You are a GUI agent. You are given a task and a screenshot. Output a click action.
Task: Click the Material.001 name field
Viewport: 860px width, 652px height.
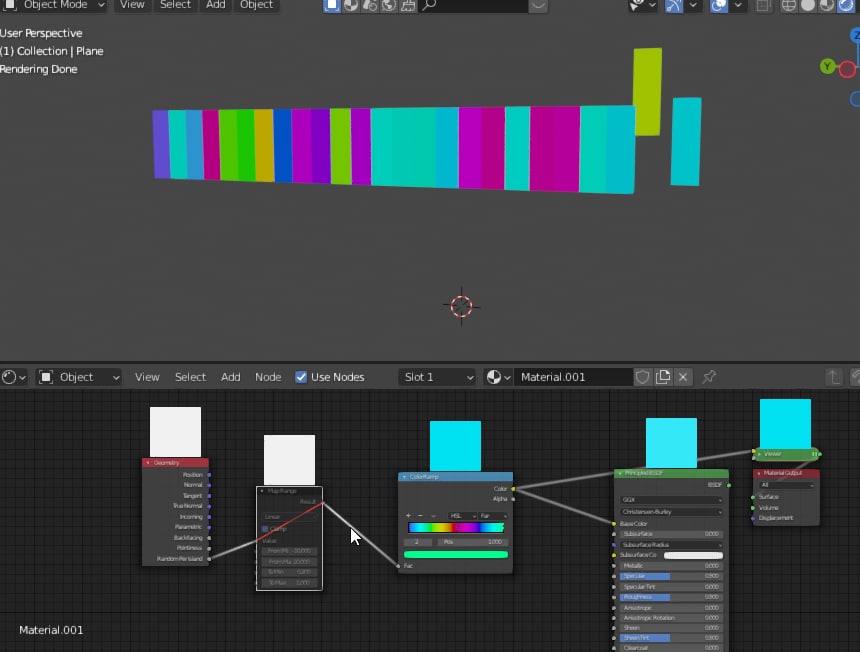(574, 377)
